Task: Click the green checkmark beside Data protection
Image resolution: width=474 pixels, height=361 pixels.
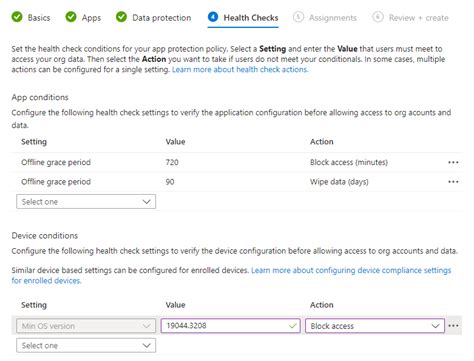Action: (x=121, y=17)
